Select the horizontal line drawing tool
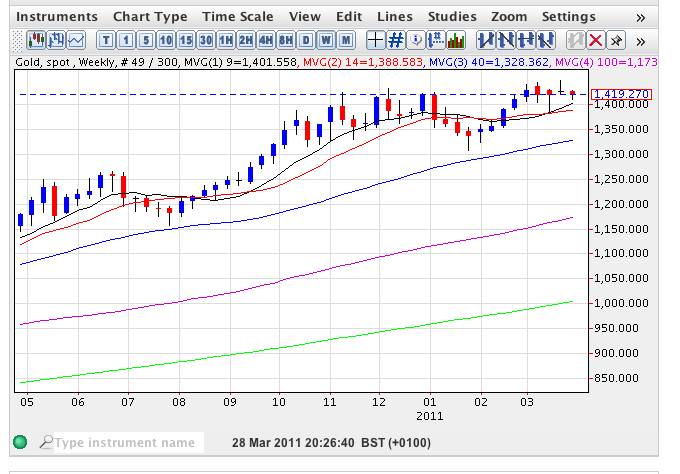 [526, 41]
